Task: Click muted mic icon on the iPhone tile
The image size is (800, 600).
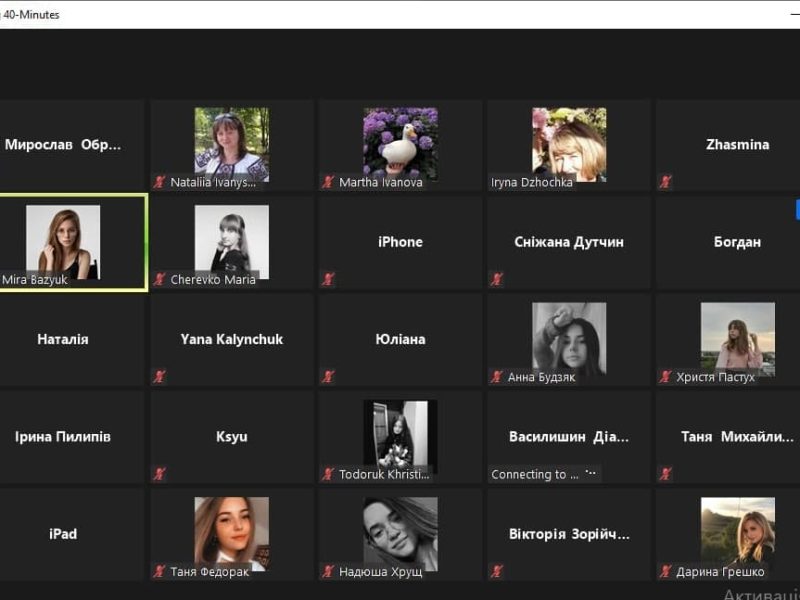Action: click(x=328, y=279)
